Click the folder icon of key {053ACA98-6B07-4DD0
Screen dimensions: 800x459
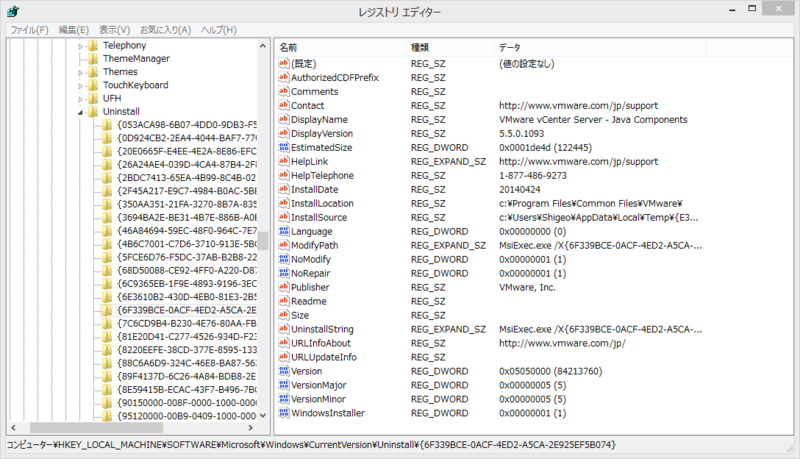107,124
